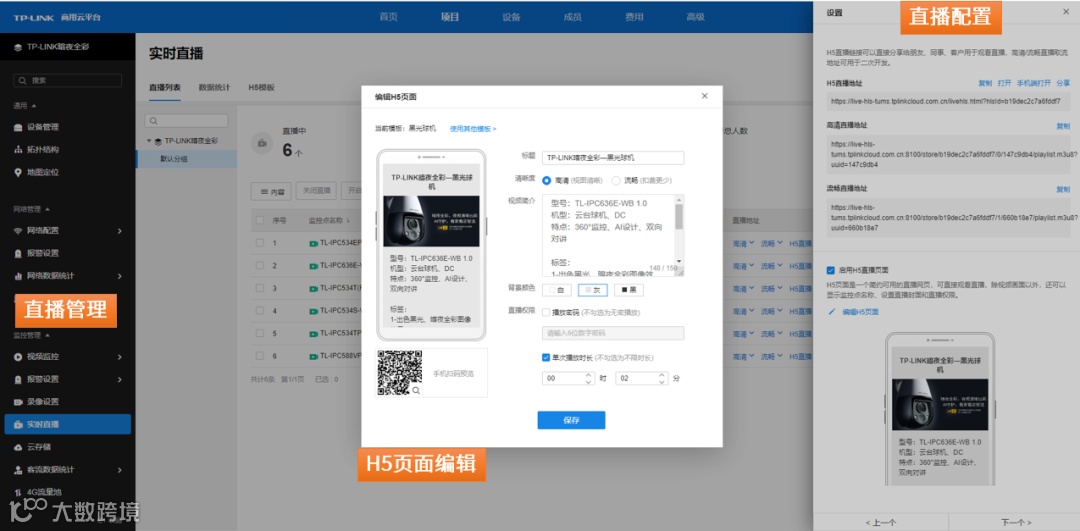Screen dimensions: 1080x531
Task: Choose the 白 background color
Action: tap(557, 290)
